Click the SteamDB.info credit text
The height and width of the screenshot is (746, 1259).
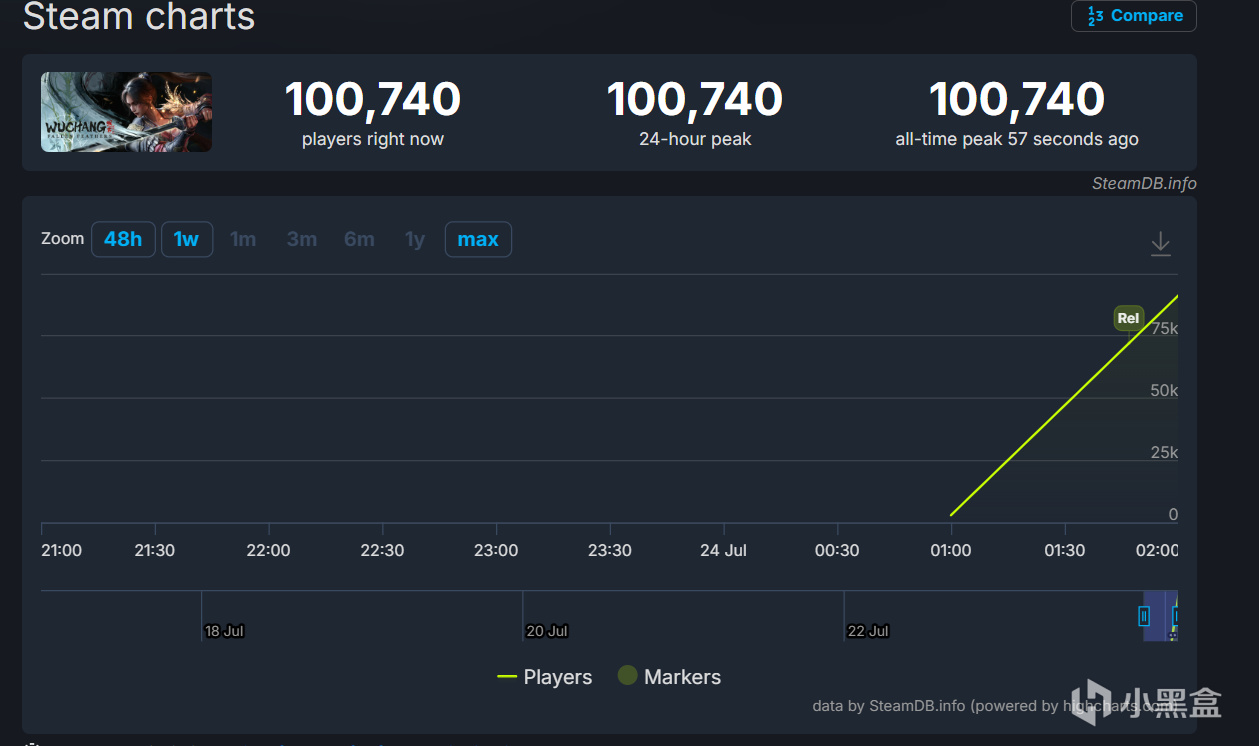pyautogui.click(x=1144, y=183)
